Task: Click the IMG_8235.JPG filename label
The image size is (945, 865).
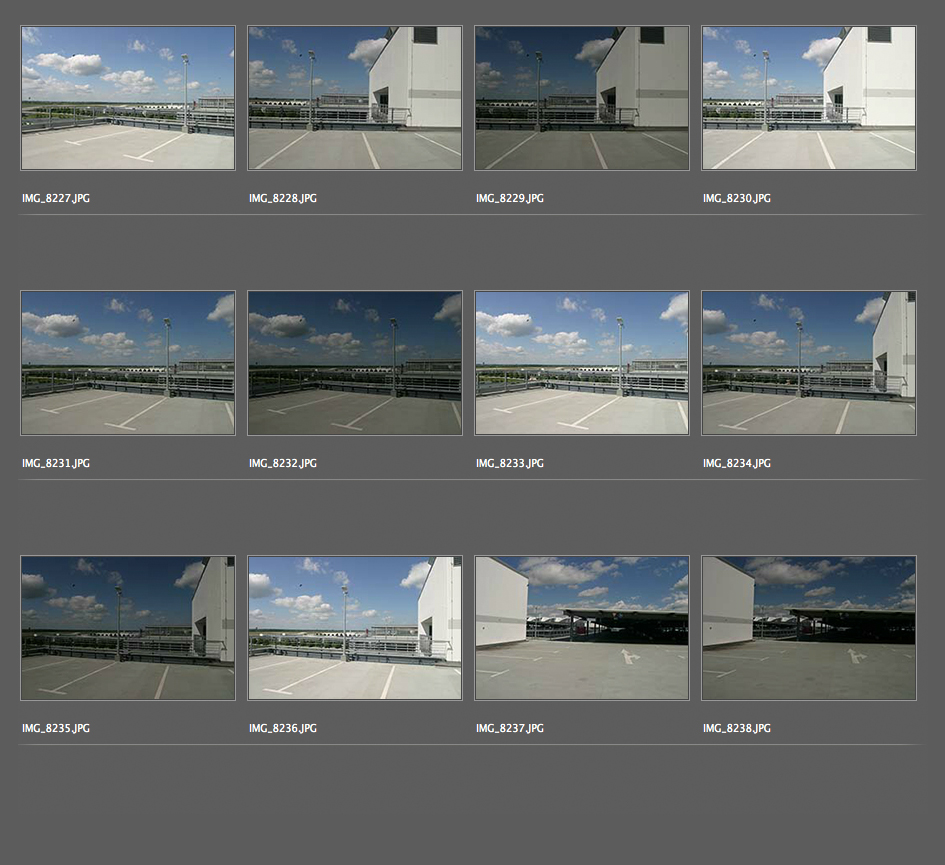Action: (56, 729)
